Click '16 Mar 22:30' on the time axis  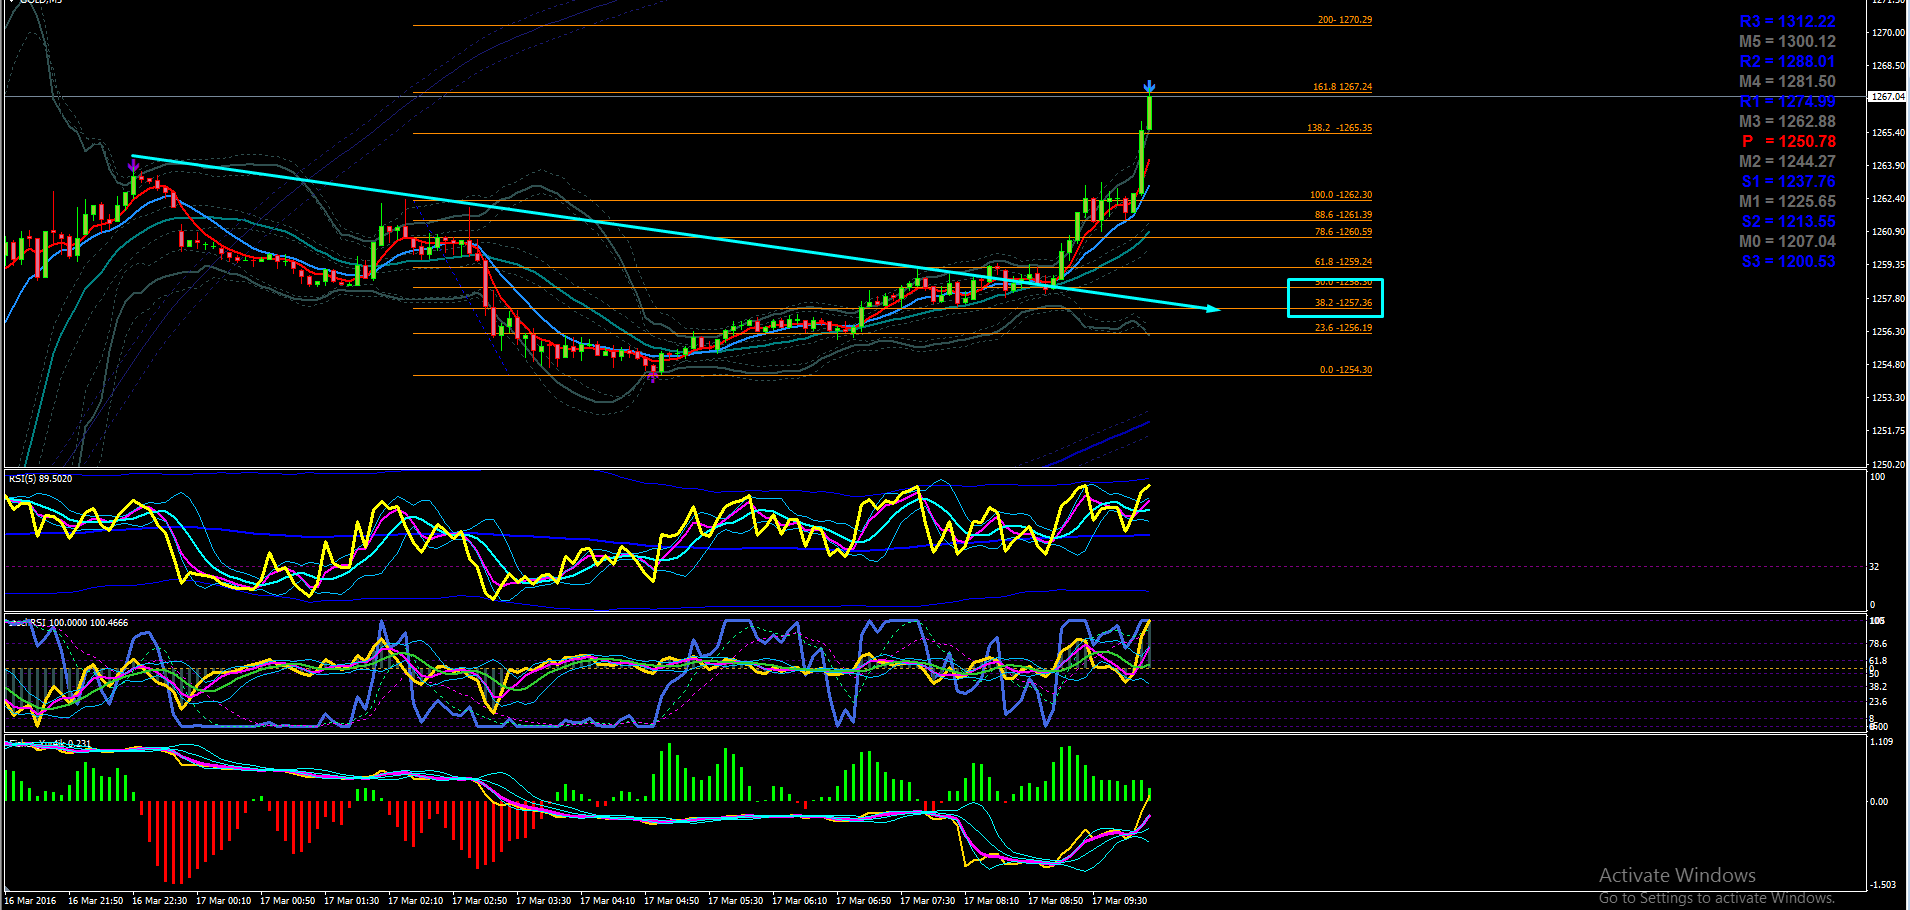click(159, 901)
